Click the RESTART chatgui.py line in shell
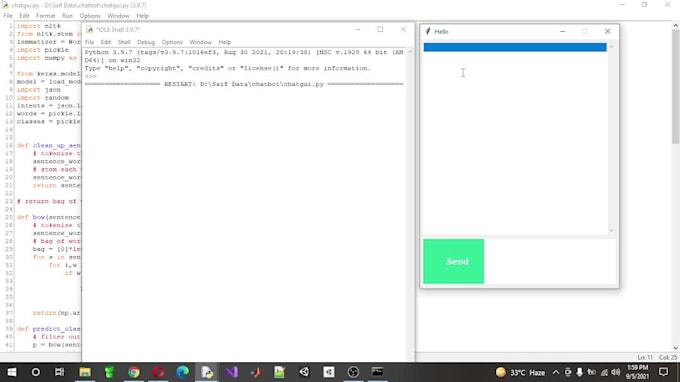 coord(244,84)
